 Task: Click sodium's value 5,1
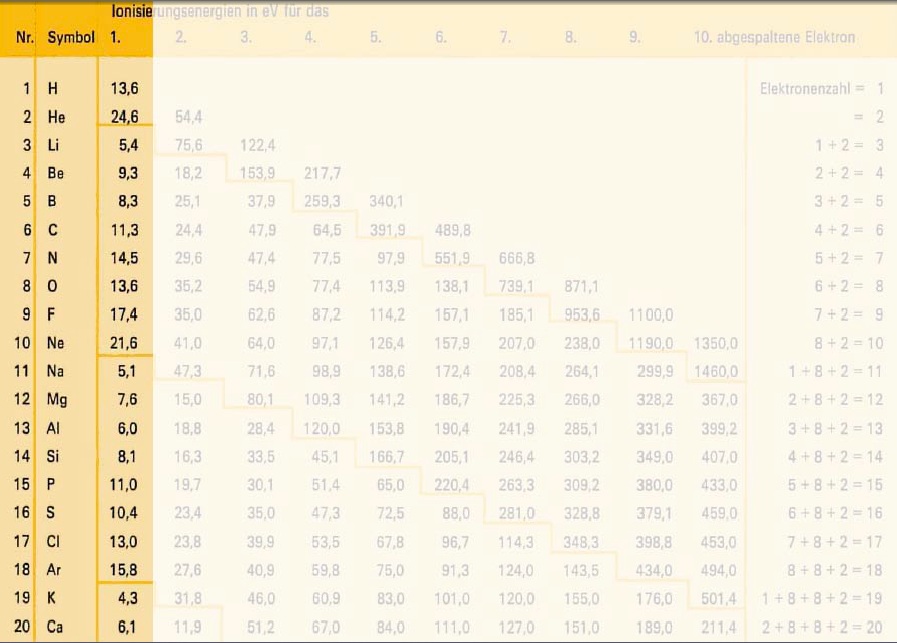pos(127,371)
